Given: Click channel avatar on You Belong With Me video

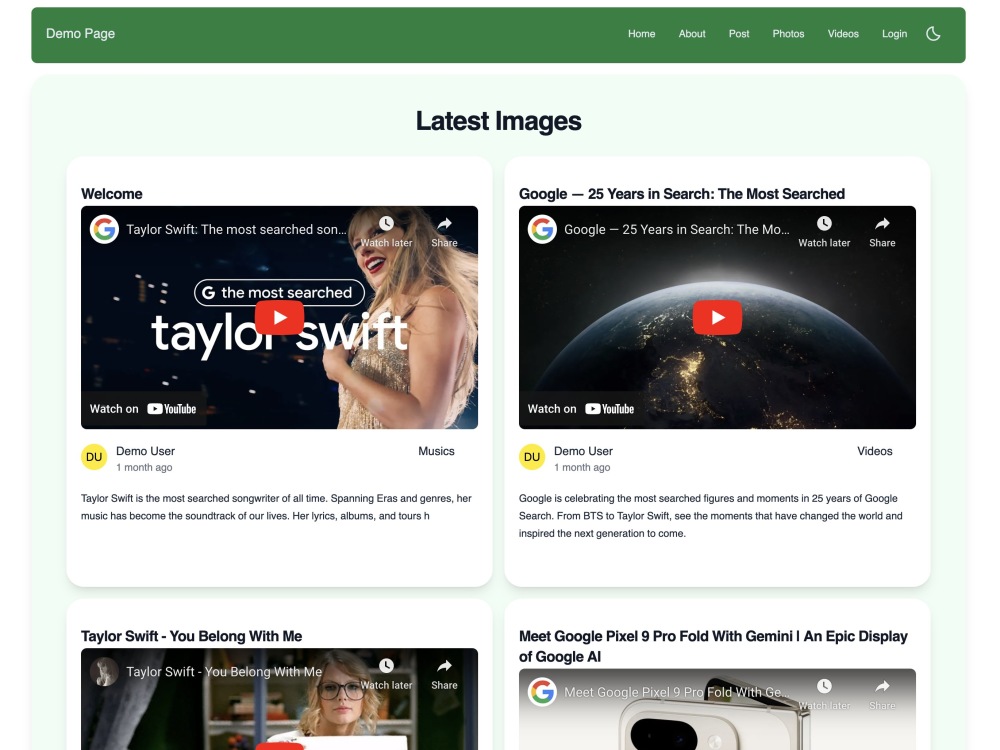Looking at the screenshot, I should [104, 672].
